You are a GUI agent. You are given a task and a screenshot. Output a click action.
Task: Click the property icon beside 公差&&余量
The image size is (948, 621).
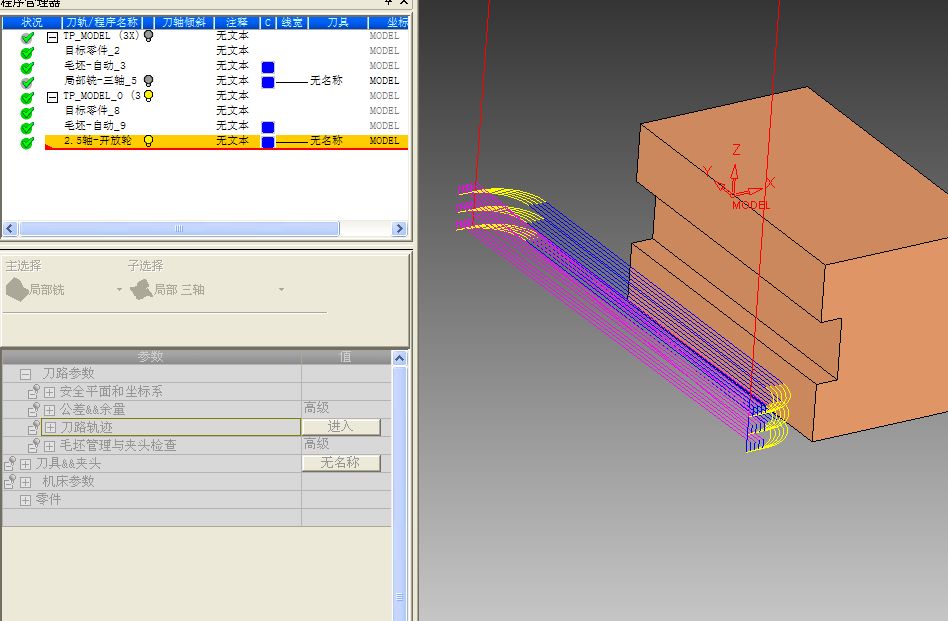[34, 410]
